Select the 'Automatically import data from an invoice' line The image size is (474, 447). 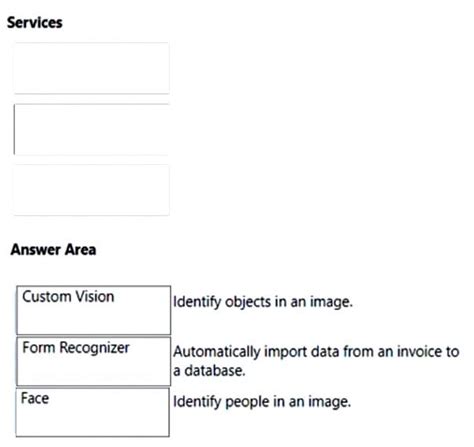click(x=316, y=352)
